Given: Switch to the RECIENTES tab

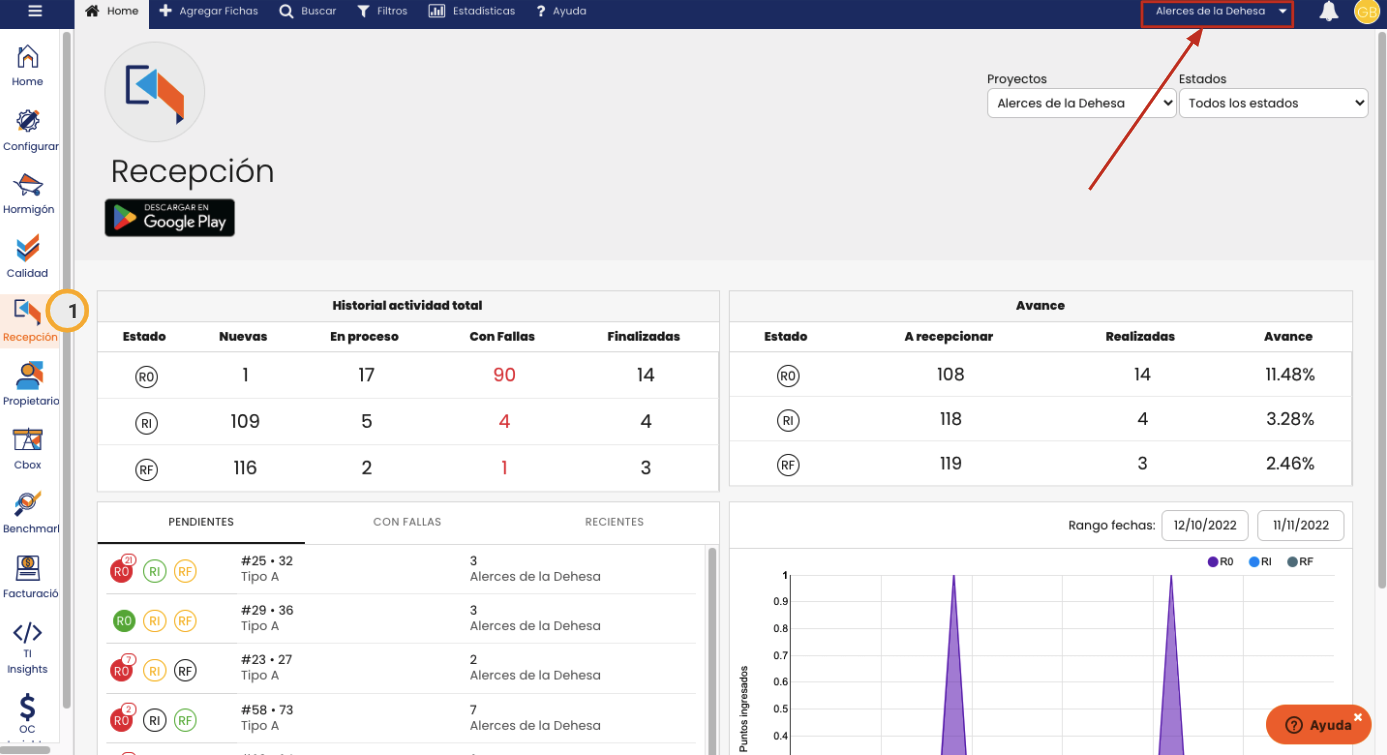Looking at the screenshot, I should pyautogui.click(x=614, y=522).
